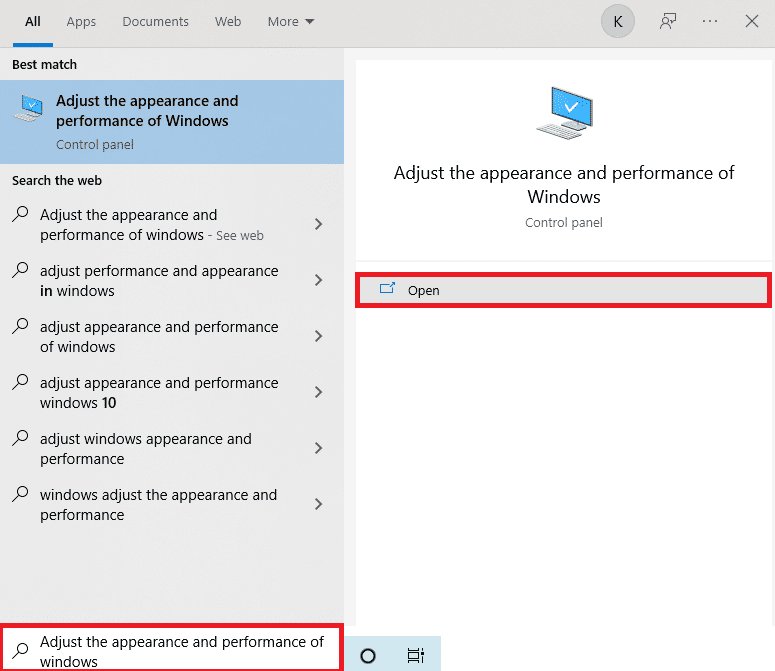Expand the More filter dropdown
Screen dimensions: 775x671
[290, 21]
